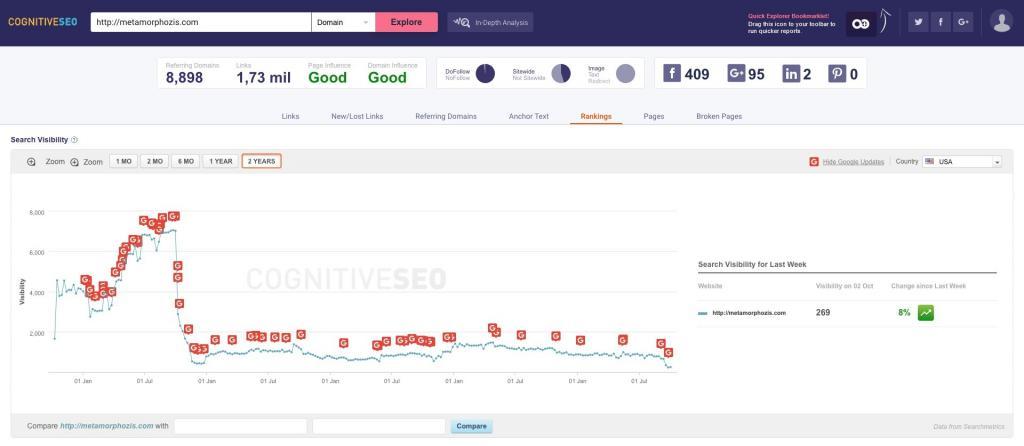The width and height of the screenshot is (1024, 446).
Task: Click the Sitewide pie chart
Action: (x=562, y=73)
